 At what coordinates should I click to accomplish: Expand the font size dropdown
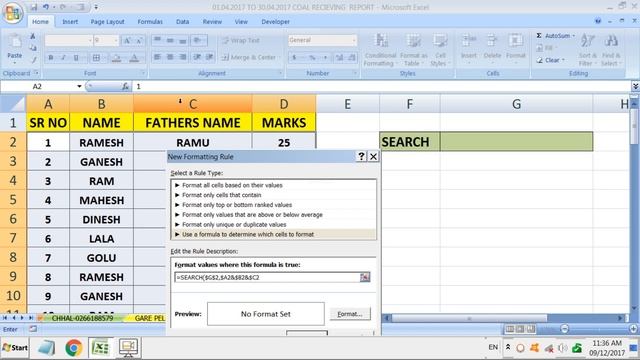[x=116, y=40]
